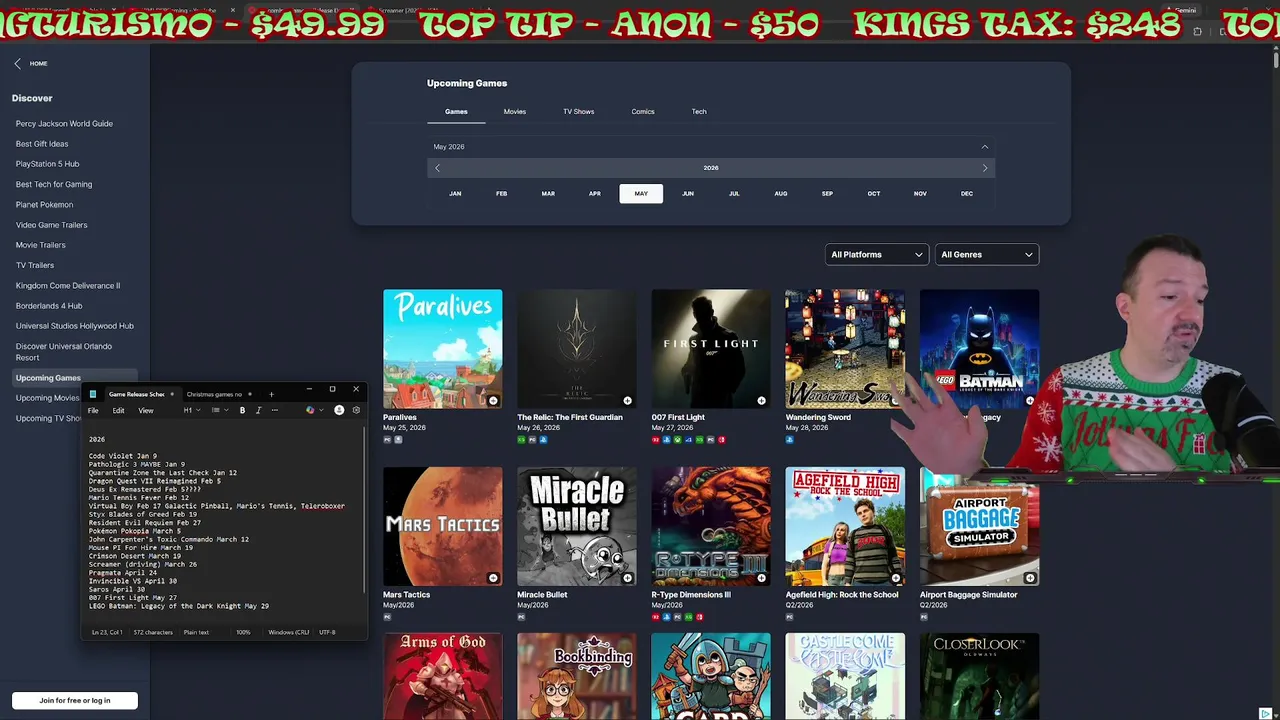Expand the Copilot dropdown chevron in Notepad

point(320,410)
